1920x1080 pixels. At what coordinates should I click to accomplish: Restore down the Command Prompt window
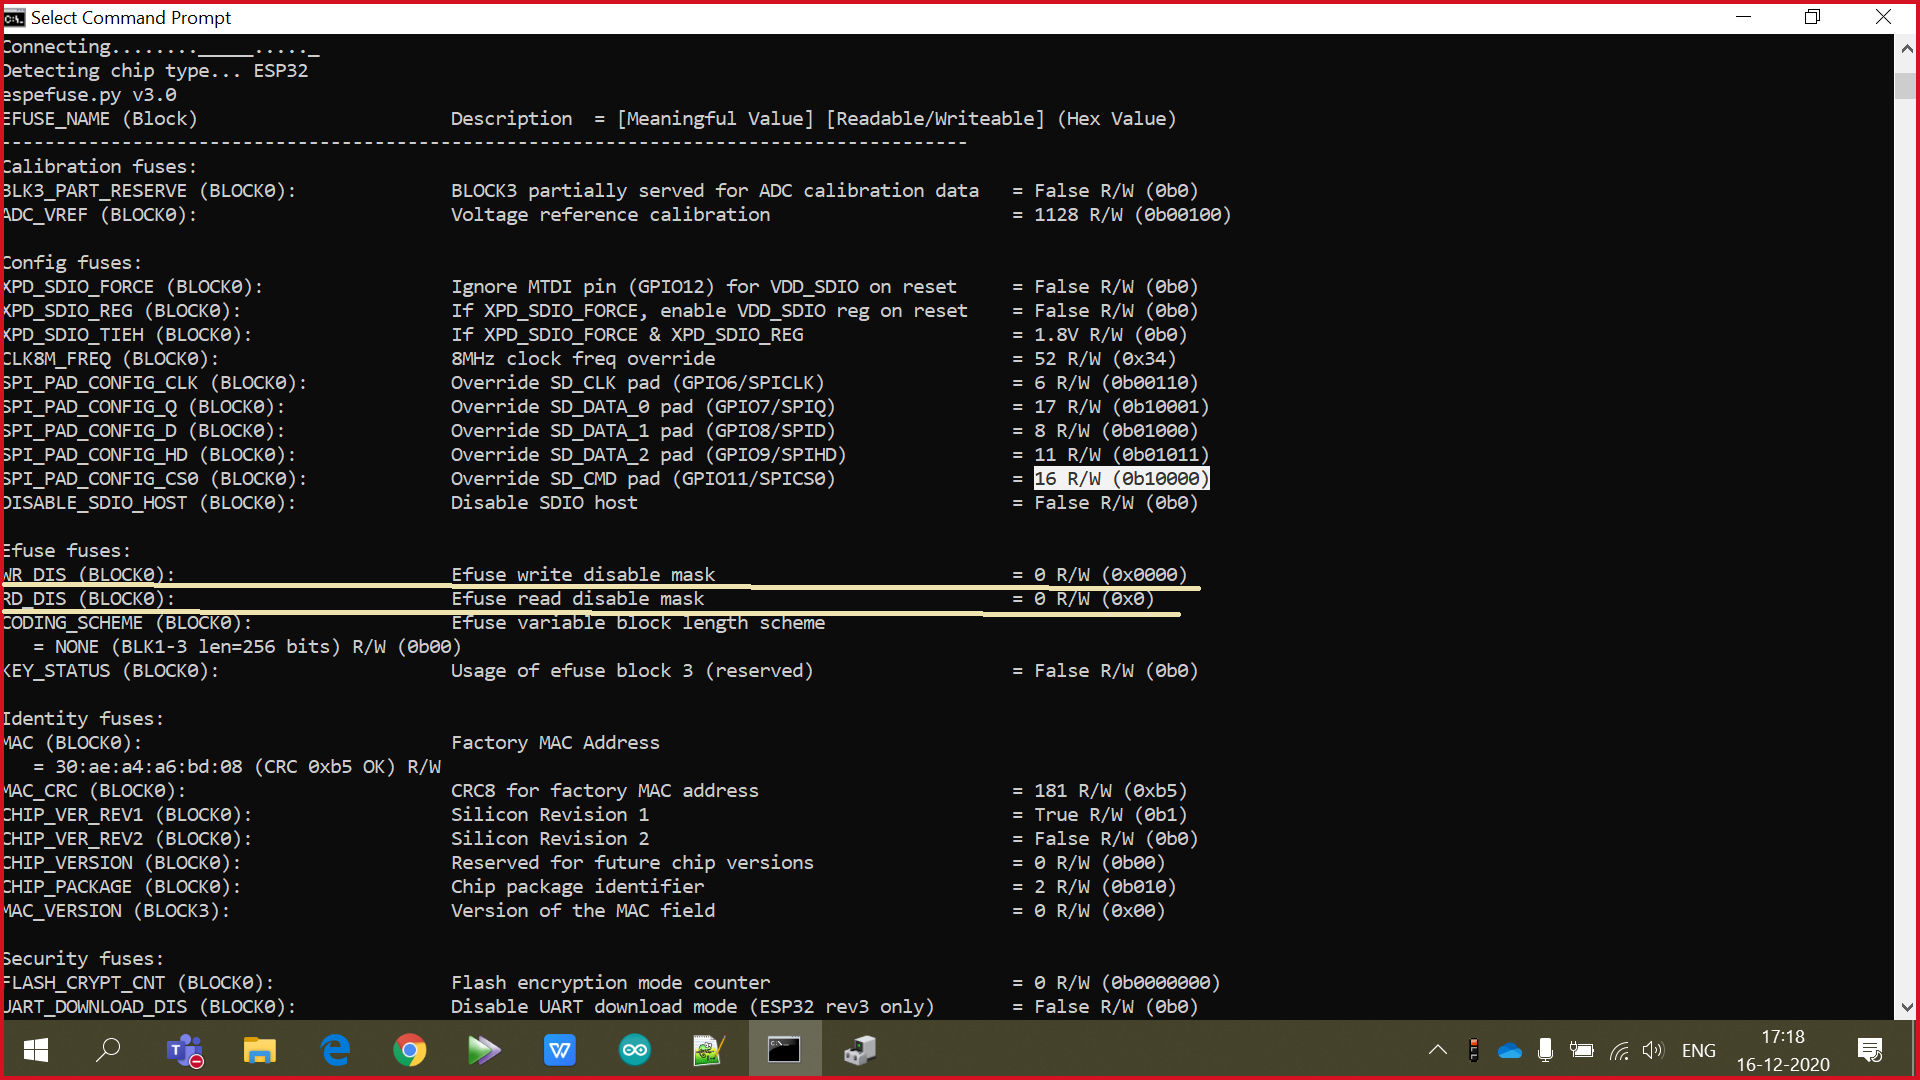coord(1812,17)
